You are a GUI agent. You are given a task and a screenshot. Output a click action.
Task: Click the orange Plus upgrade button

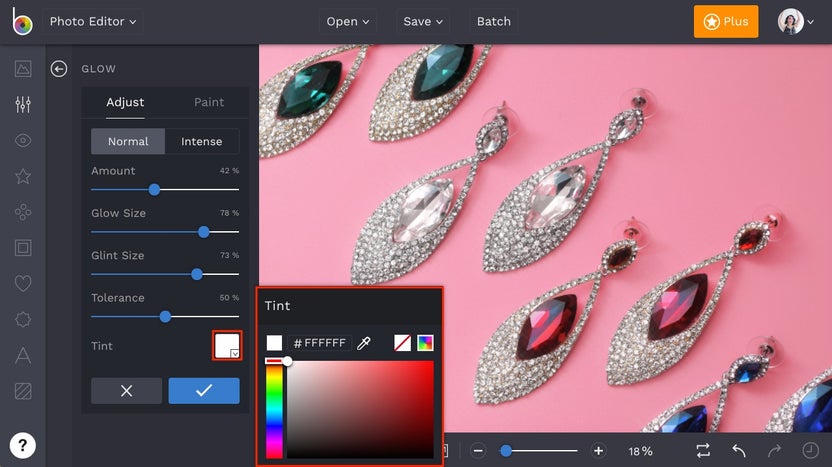(725, 22)
